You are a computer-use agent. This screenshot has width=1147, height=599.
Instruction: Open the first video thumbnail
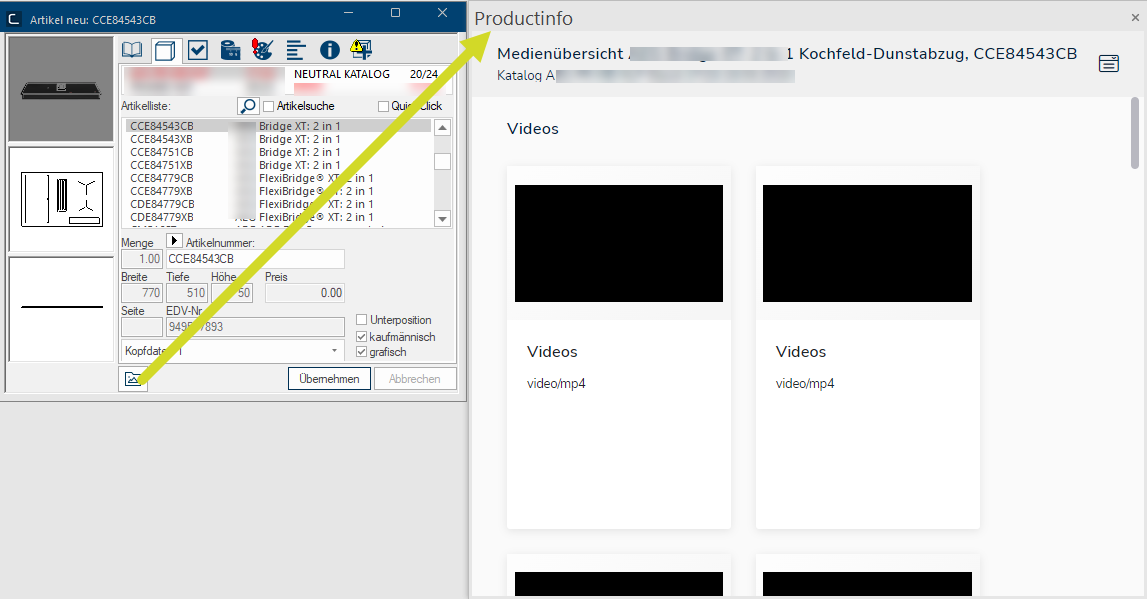point(618,243)
